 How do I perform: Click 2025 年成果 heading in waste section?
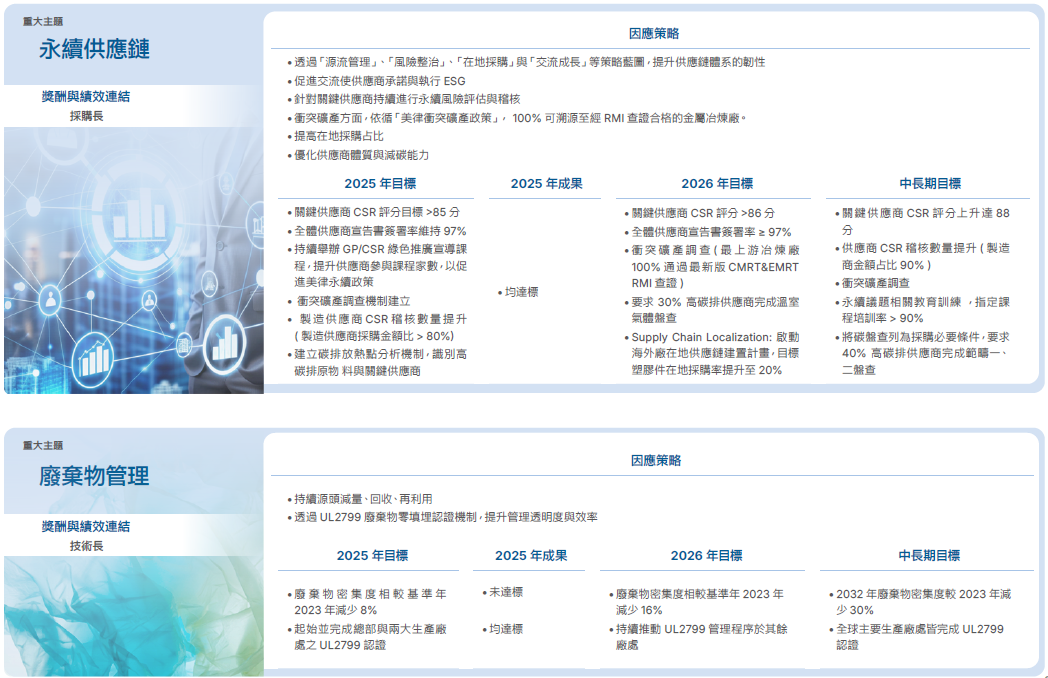coord(531,555)
